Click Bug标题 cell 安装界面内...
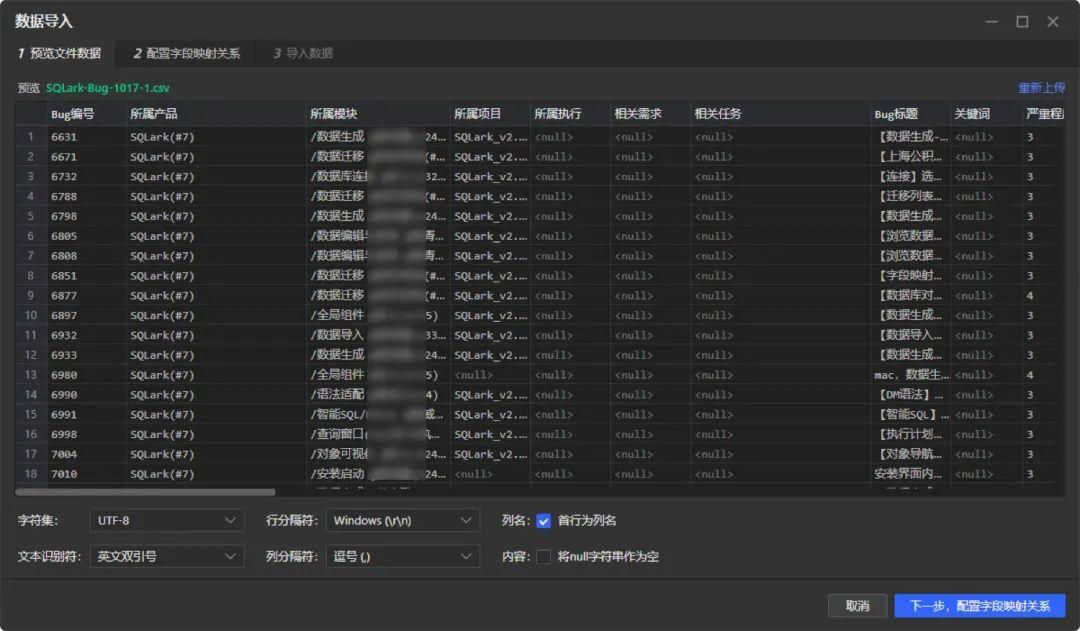The height and width of the screenshot is (631, 1080). [911, 475]
